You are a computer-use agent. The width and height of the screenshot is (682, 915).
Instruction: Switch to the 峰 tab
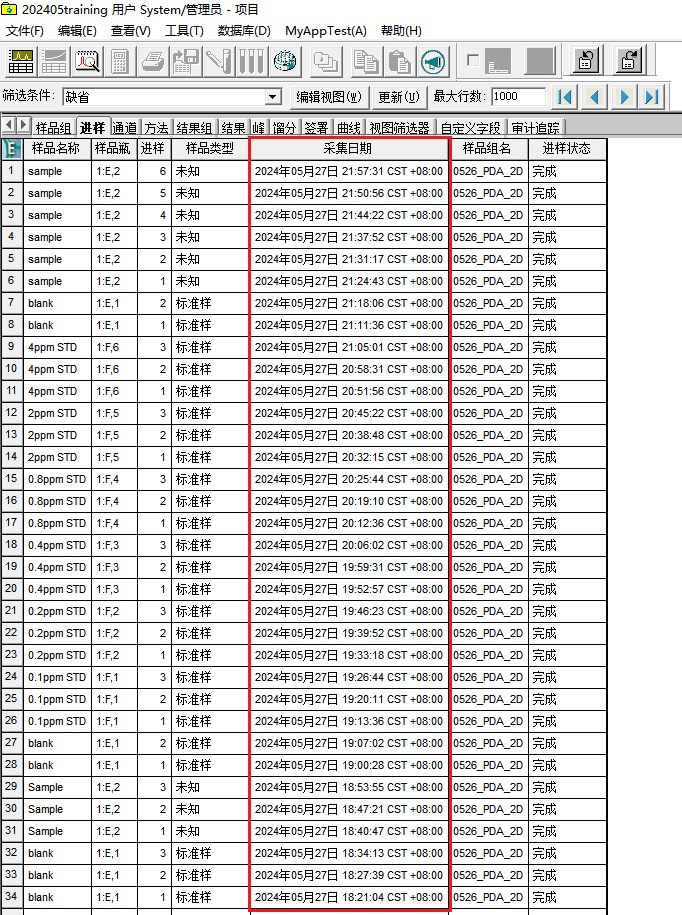(258, 128)
